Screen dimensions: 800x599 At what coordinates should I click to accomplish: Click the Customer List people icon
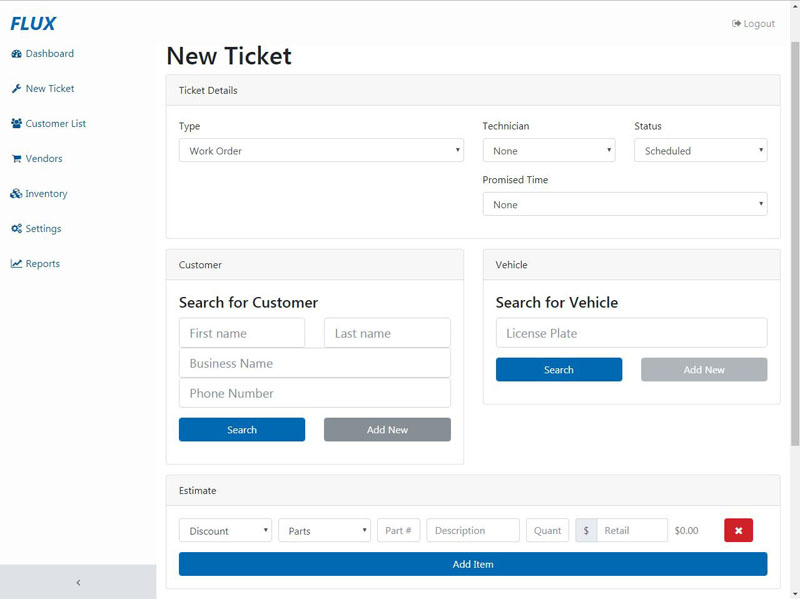tap(16, 124)
